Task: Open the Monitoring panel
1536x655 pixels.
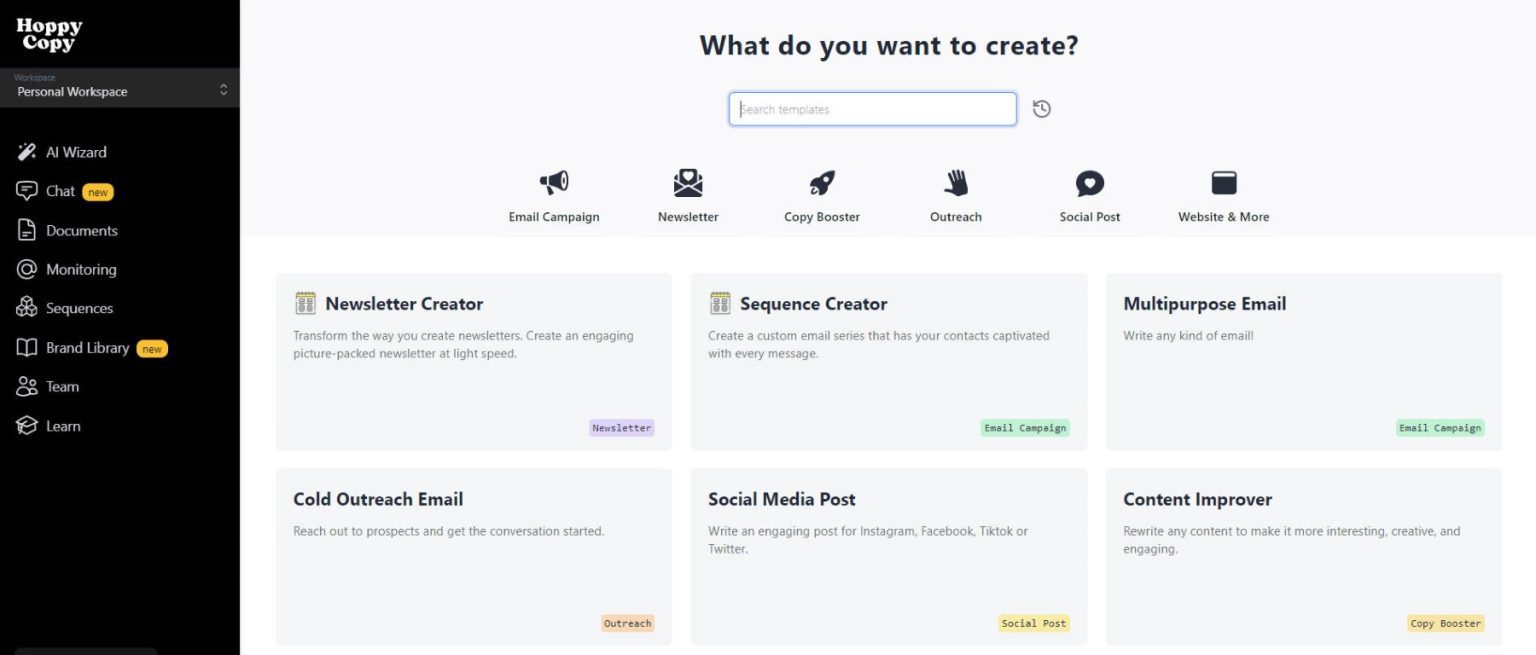Action: click(81, 268)
